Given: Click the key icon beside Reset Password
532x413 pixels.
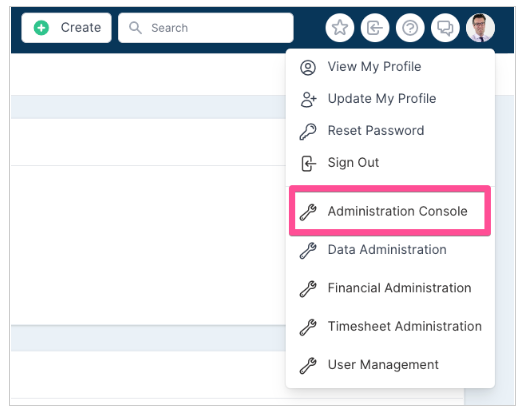Looking at the screenshot, I should pos(308,131).
